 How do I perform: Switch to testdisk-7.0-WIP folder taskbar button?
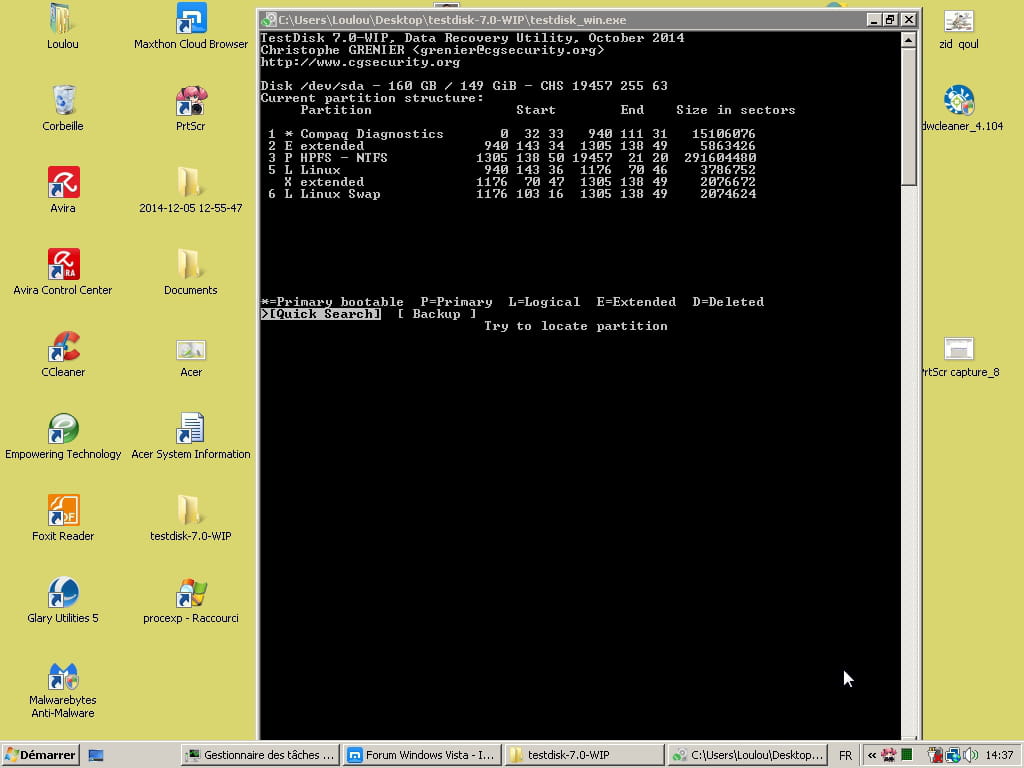tap(584, 755)
